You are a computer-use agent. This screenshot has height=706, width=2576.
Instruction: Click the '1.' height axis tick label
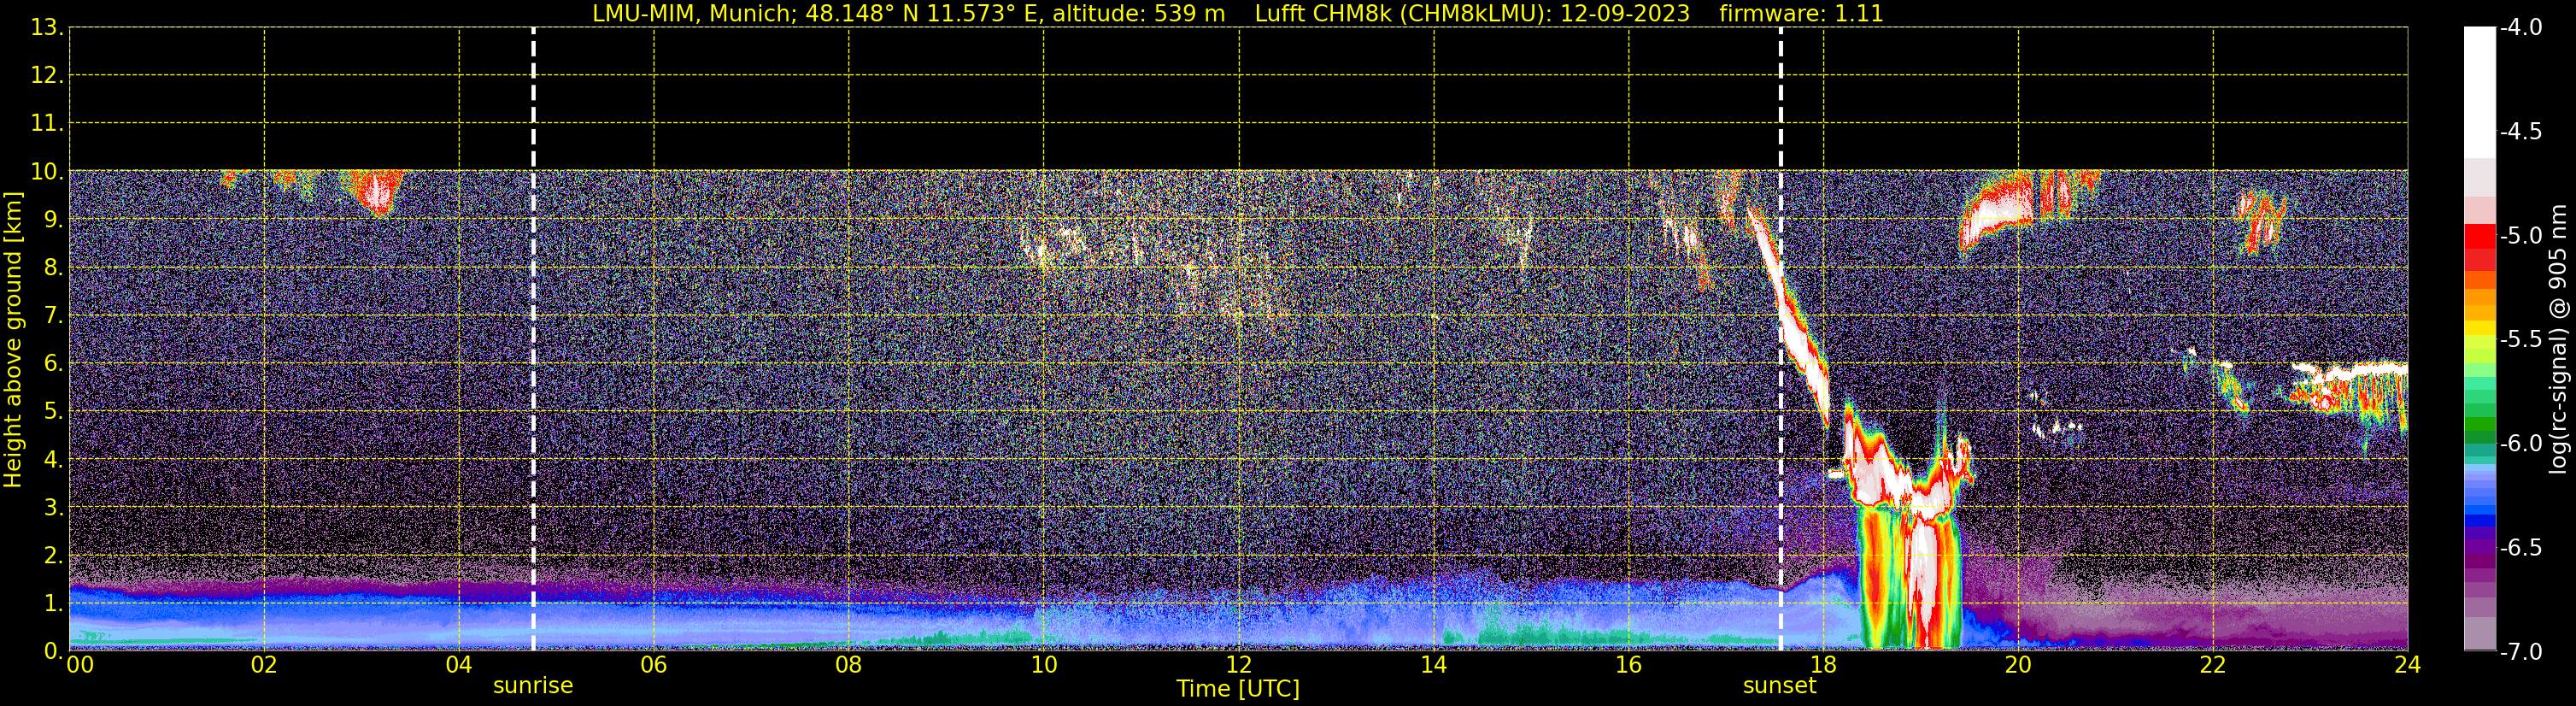(53, 603)
